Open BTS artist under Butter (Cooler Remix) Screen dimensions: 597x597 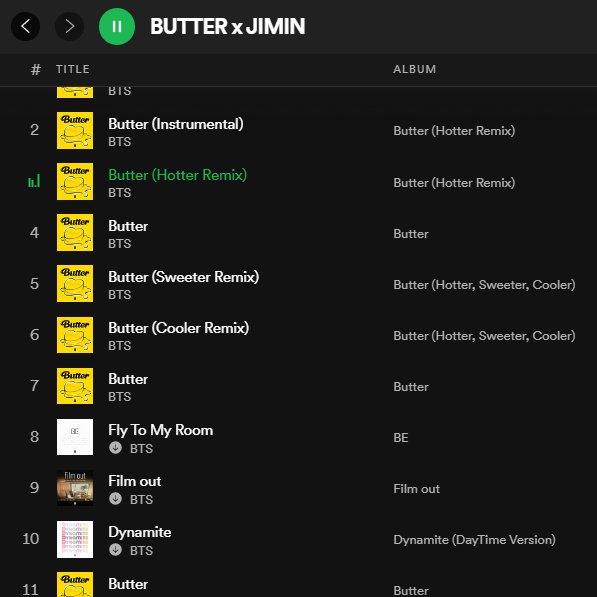pyautogui.click(x=120, y=346)
